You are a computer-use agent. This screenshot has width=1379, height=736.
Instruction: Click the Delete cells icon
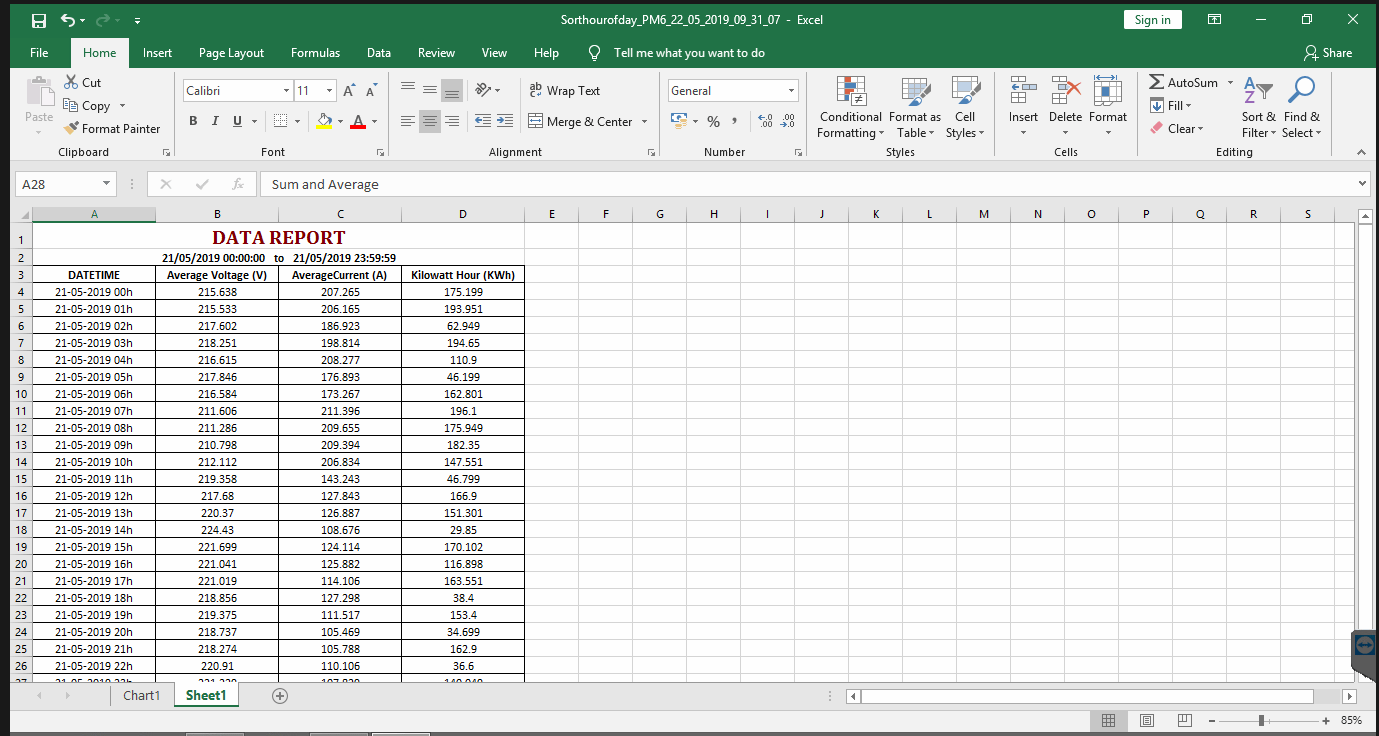coord(1065,90)
